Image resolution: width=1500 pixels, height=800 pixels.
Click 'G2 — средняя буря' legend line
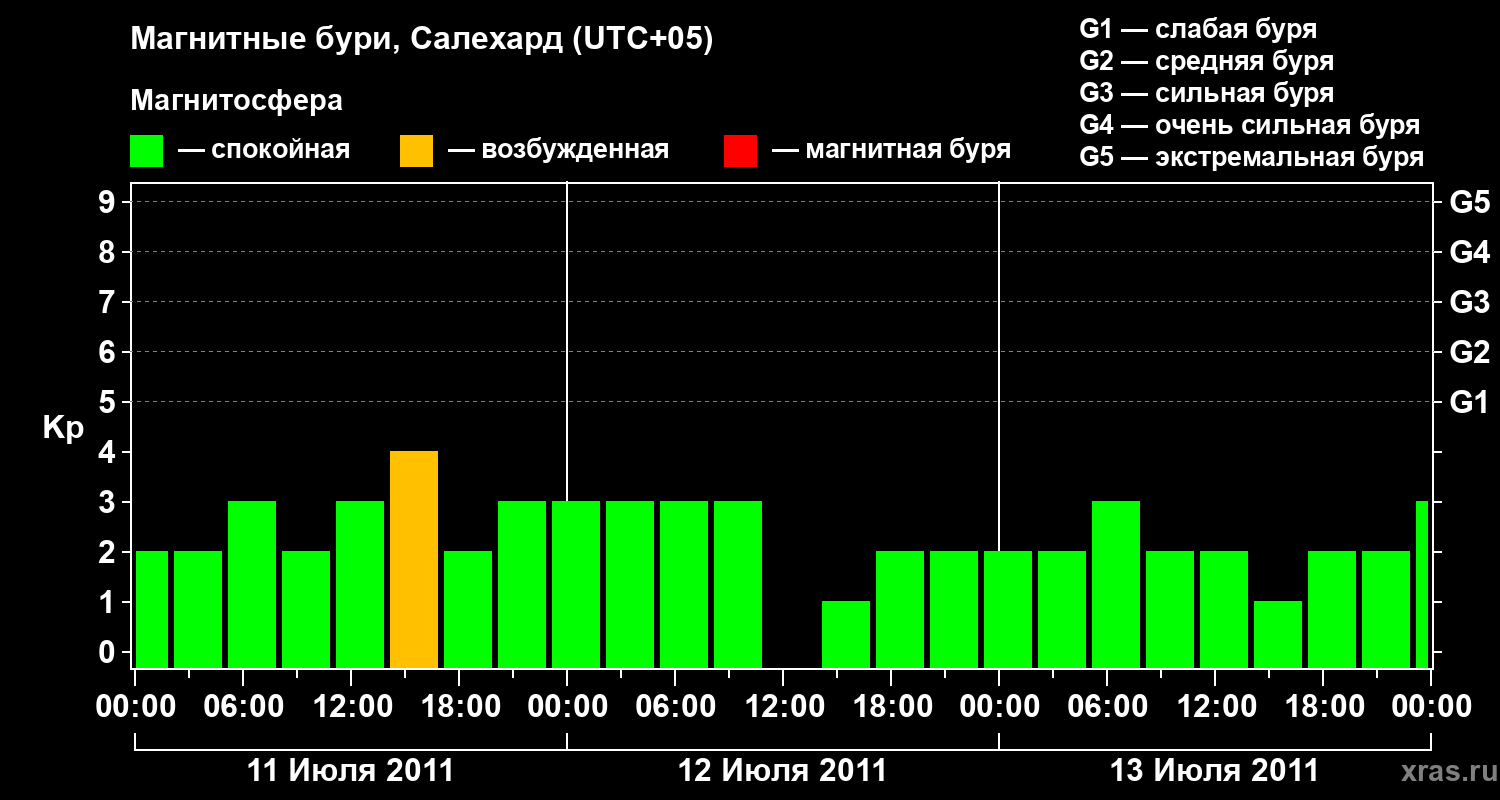1206,61
